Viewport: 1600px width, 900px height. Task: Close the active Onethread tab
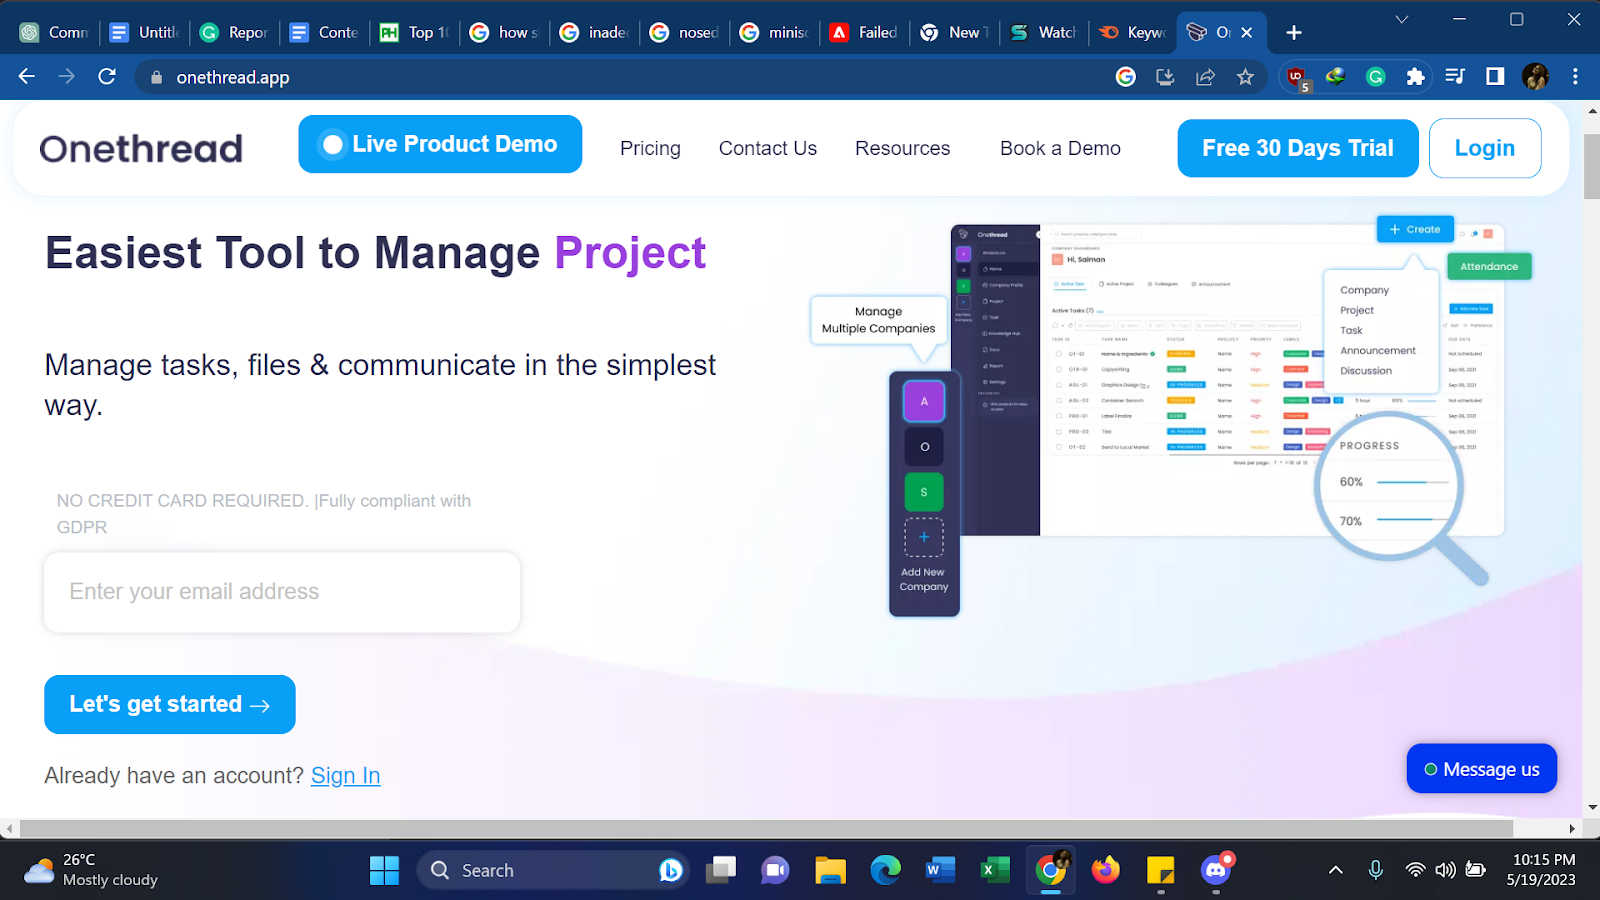1247,33
